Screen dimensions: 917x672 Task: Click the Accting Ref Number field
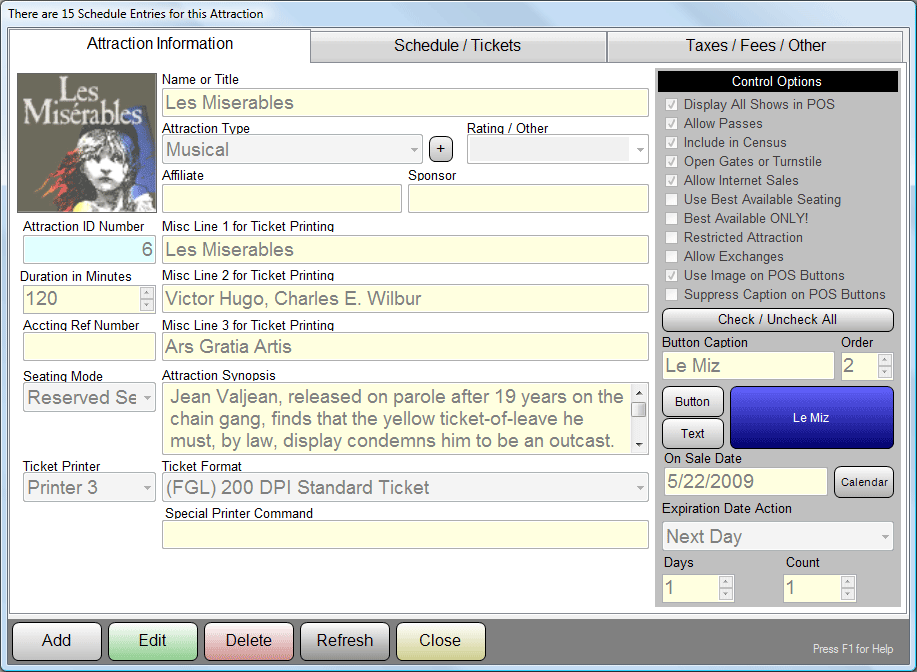[89, 347]
